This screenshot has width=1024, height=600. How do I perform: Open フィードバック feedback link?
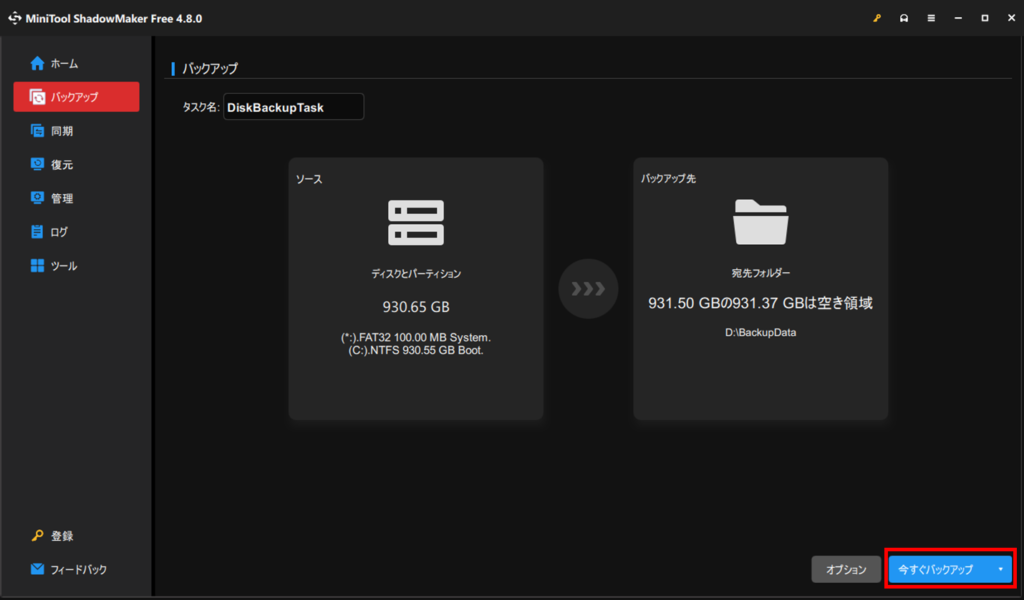tap(78, 570)
